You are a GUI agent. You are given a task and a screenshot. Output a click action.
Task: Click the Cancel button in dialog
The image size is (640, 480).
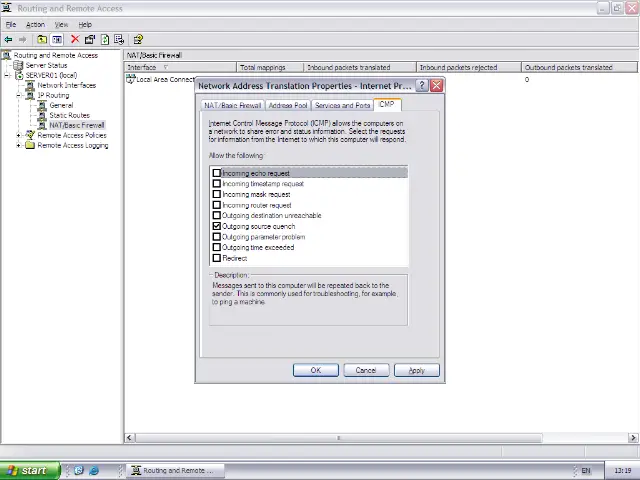(366, 370)
